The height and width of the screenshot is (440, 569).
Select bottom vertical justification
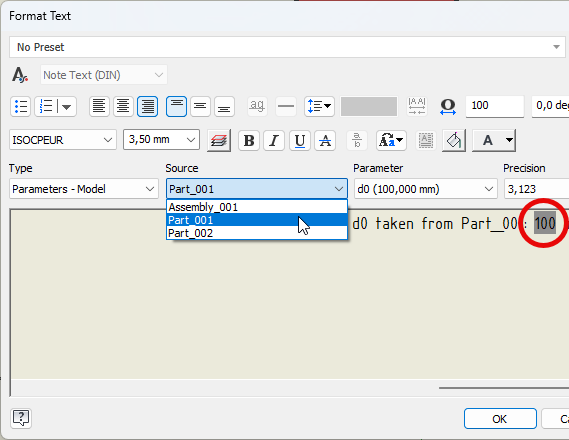tap(224, 107)
